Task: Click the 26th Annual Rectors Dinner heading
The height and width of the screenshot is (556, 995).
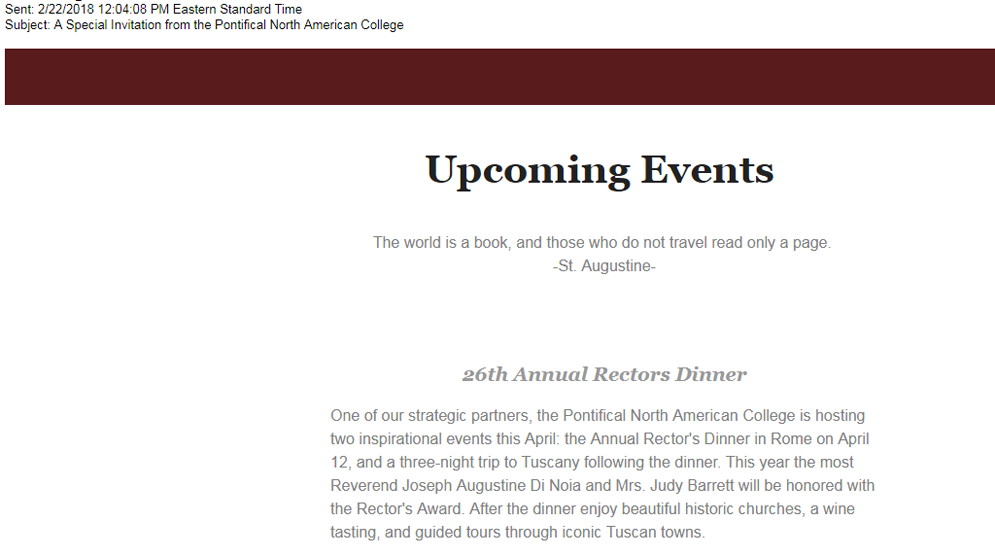Action: (x=604, y=374)
